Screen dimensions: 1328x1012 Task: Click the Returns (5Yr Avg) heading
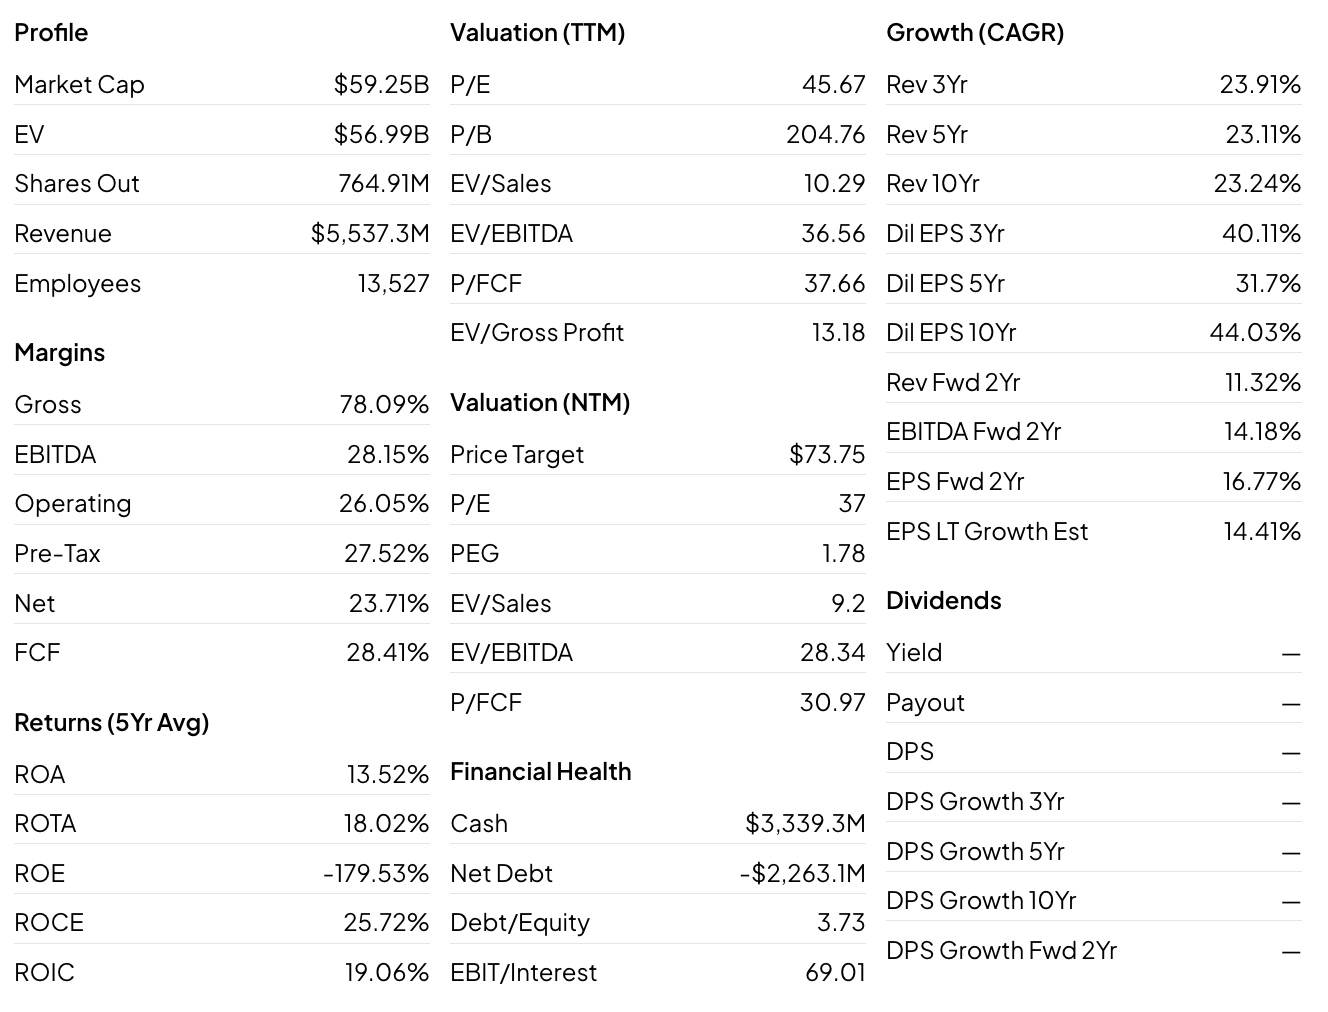pyautogui.click(x=112, y=723)
